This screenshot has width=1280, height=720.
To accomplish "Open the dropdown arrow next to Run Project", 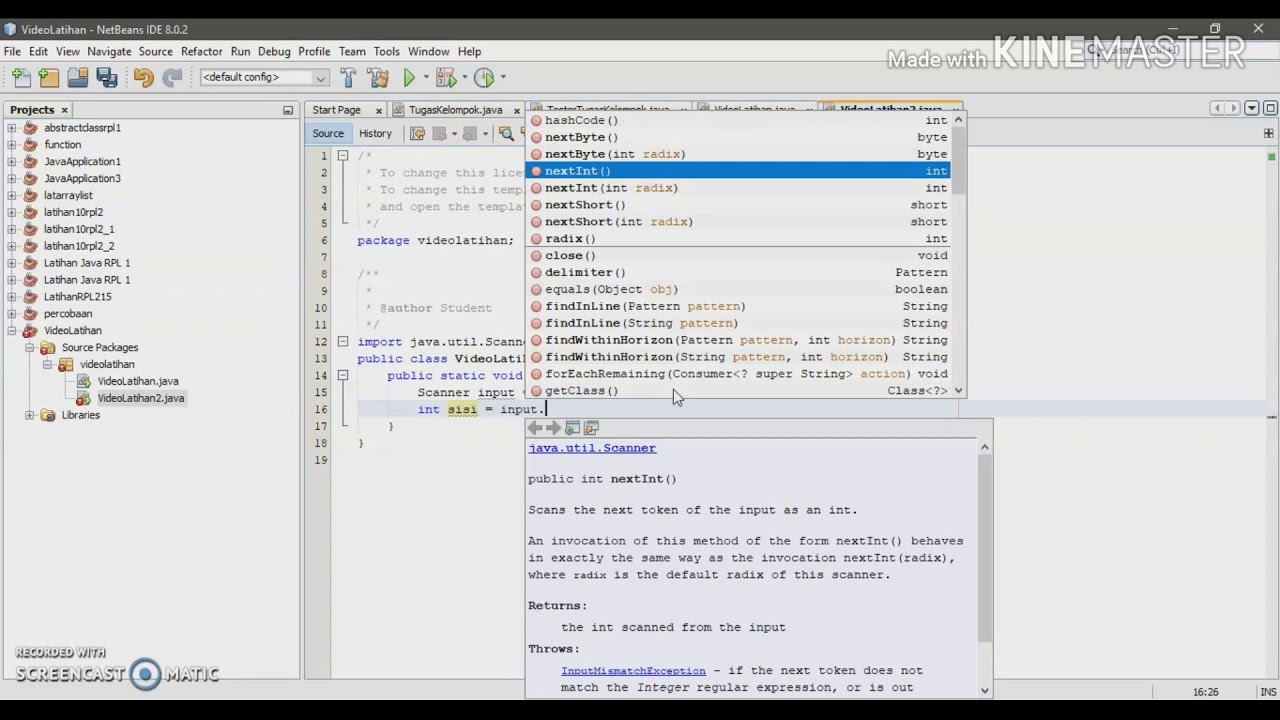I will point(426,77).
